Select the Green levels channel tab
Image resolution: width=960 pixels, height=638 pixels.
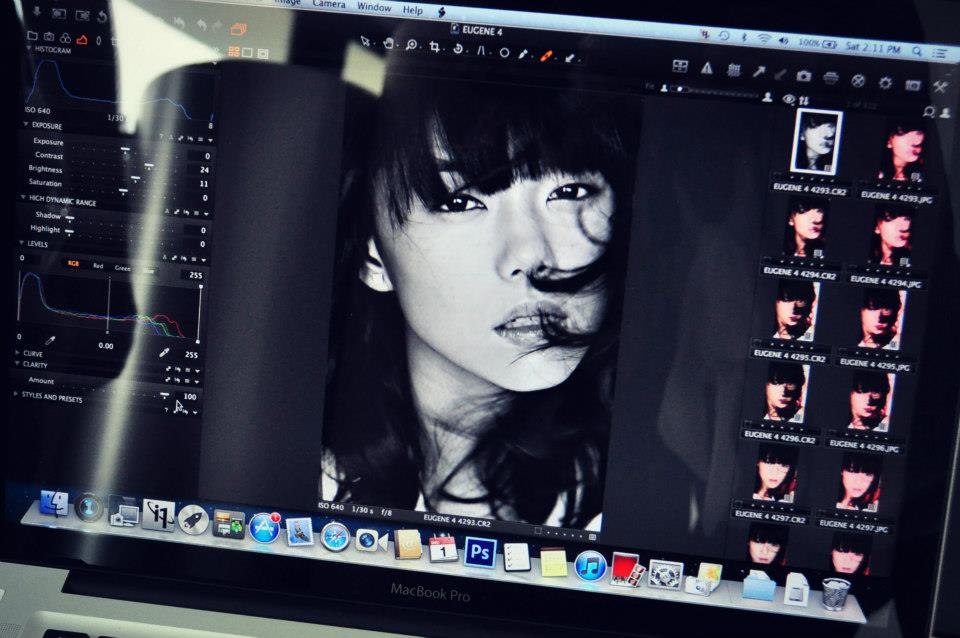[122, 268]
